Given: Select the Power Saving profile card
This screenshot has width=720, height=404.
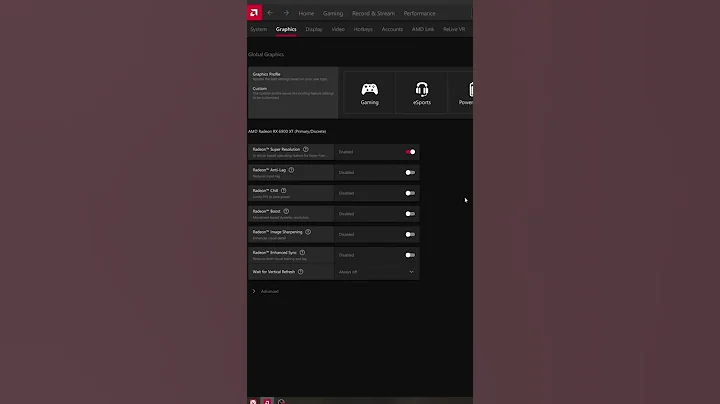Looking at the screenshot, I should pyautogui.click(x=461, y=92).
